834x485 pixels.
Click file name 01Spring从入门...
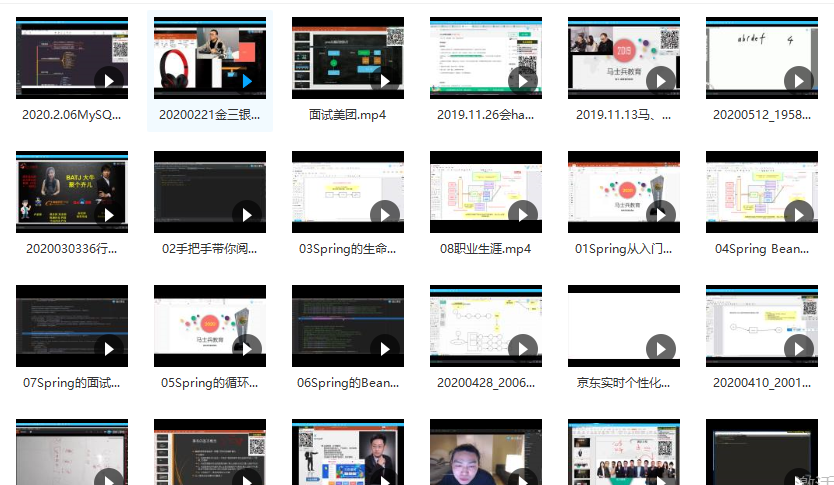coord(623,249)
